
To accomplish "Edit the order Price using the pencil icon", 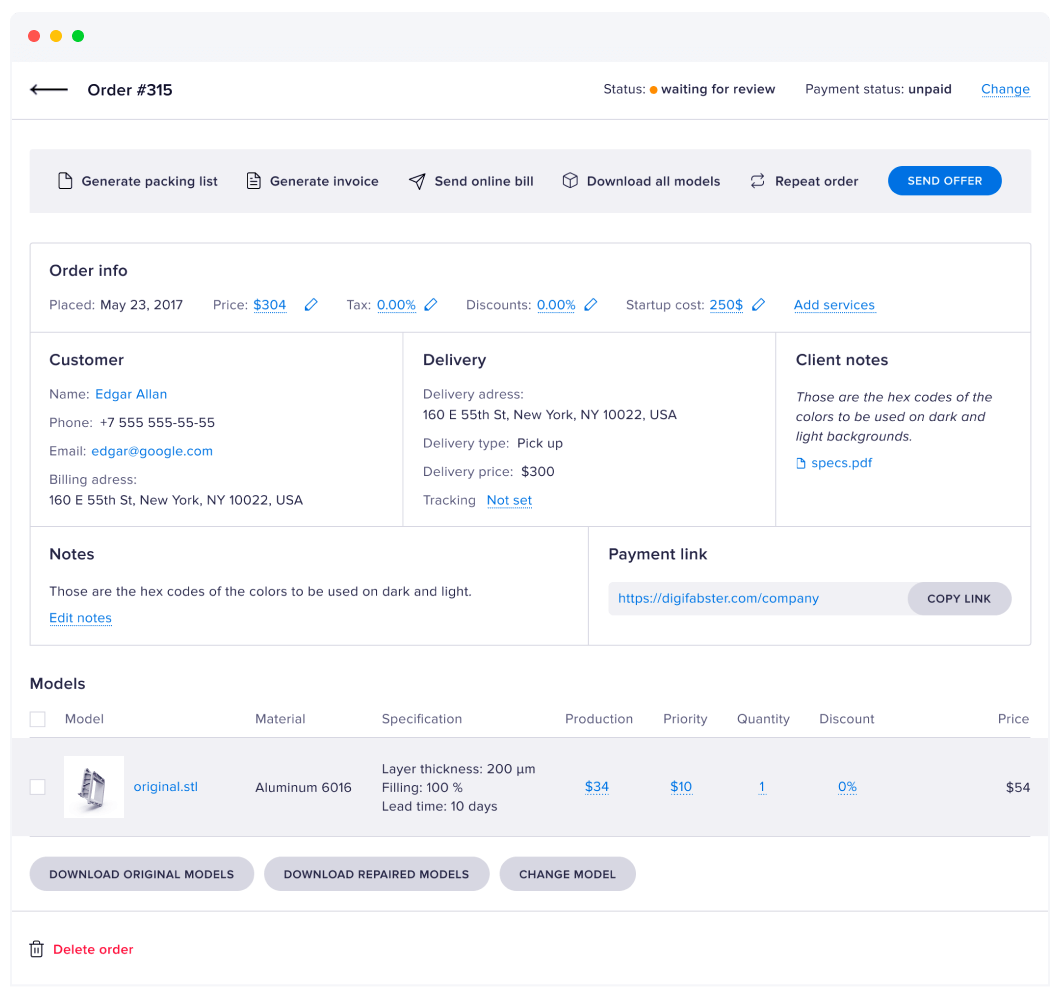I will (310, 304).
